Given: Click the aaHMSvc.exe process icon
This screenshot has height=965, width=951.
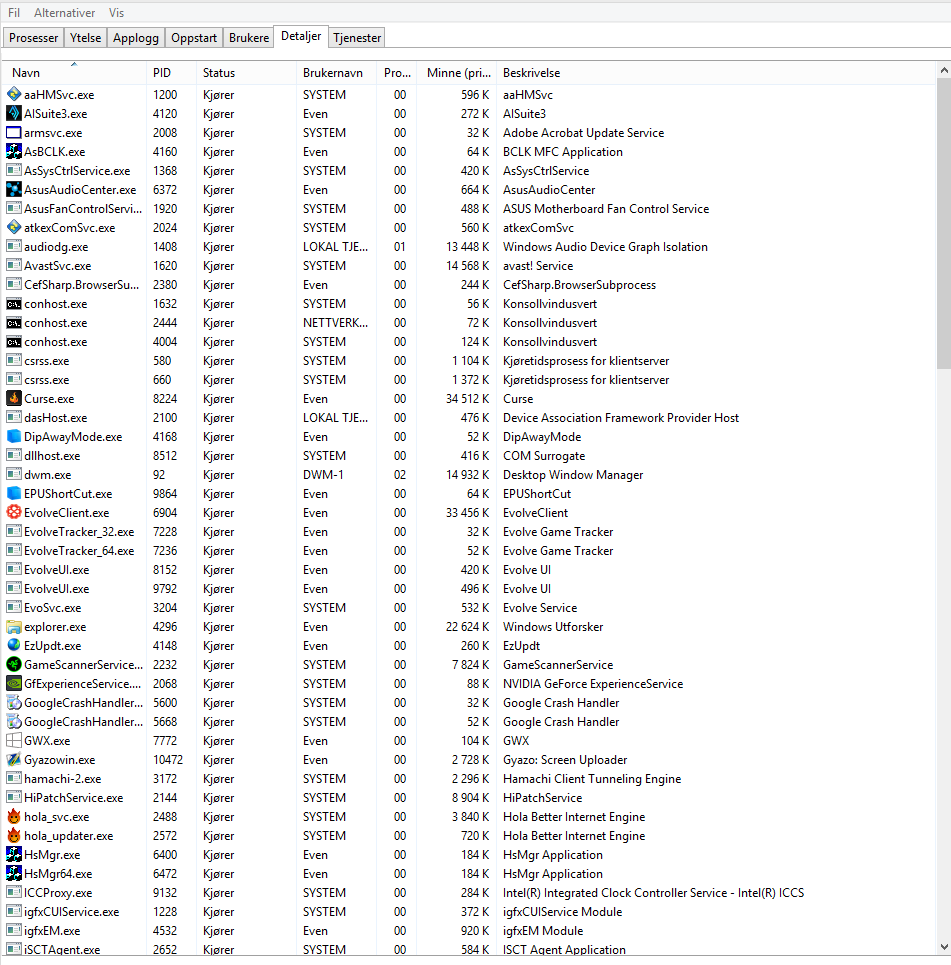Looking at the screenshot, I should click(x=14, y=94).
